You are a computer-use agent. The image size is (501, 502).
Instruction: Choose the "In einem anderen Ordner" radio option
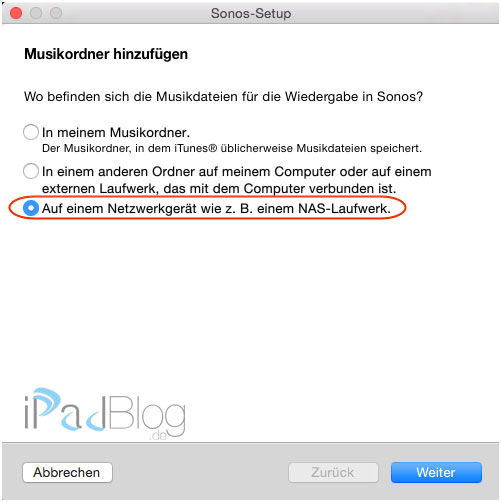pyautogui.click(x=31, y=171)
